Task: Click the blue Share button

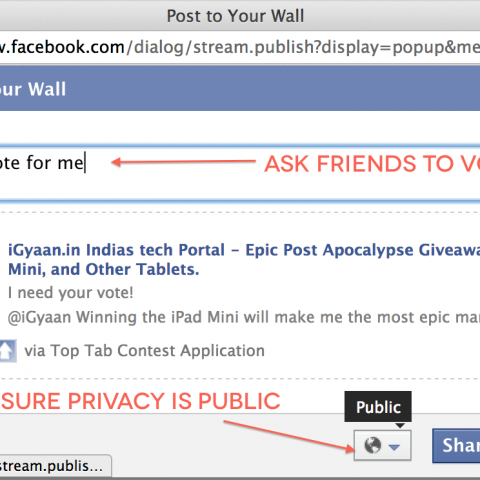Action: coord(456,446)
